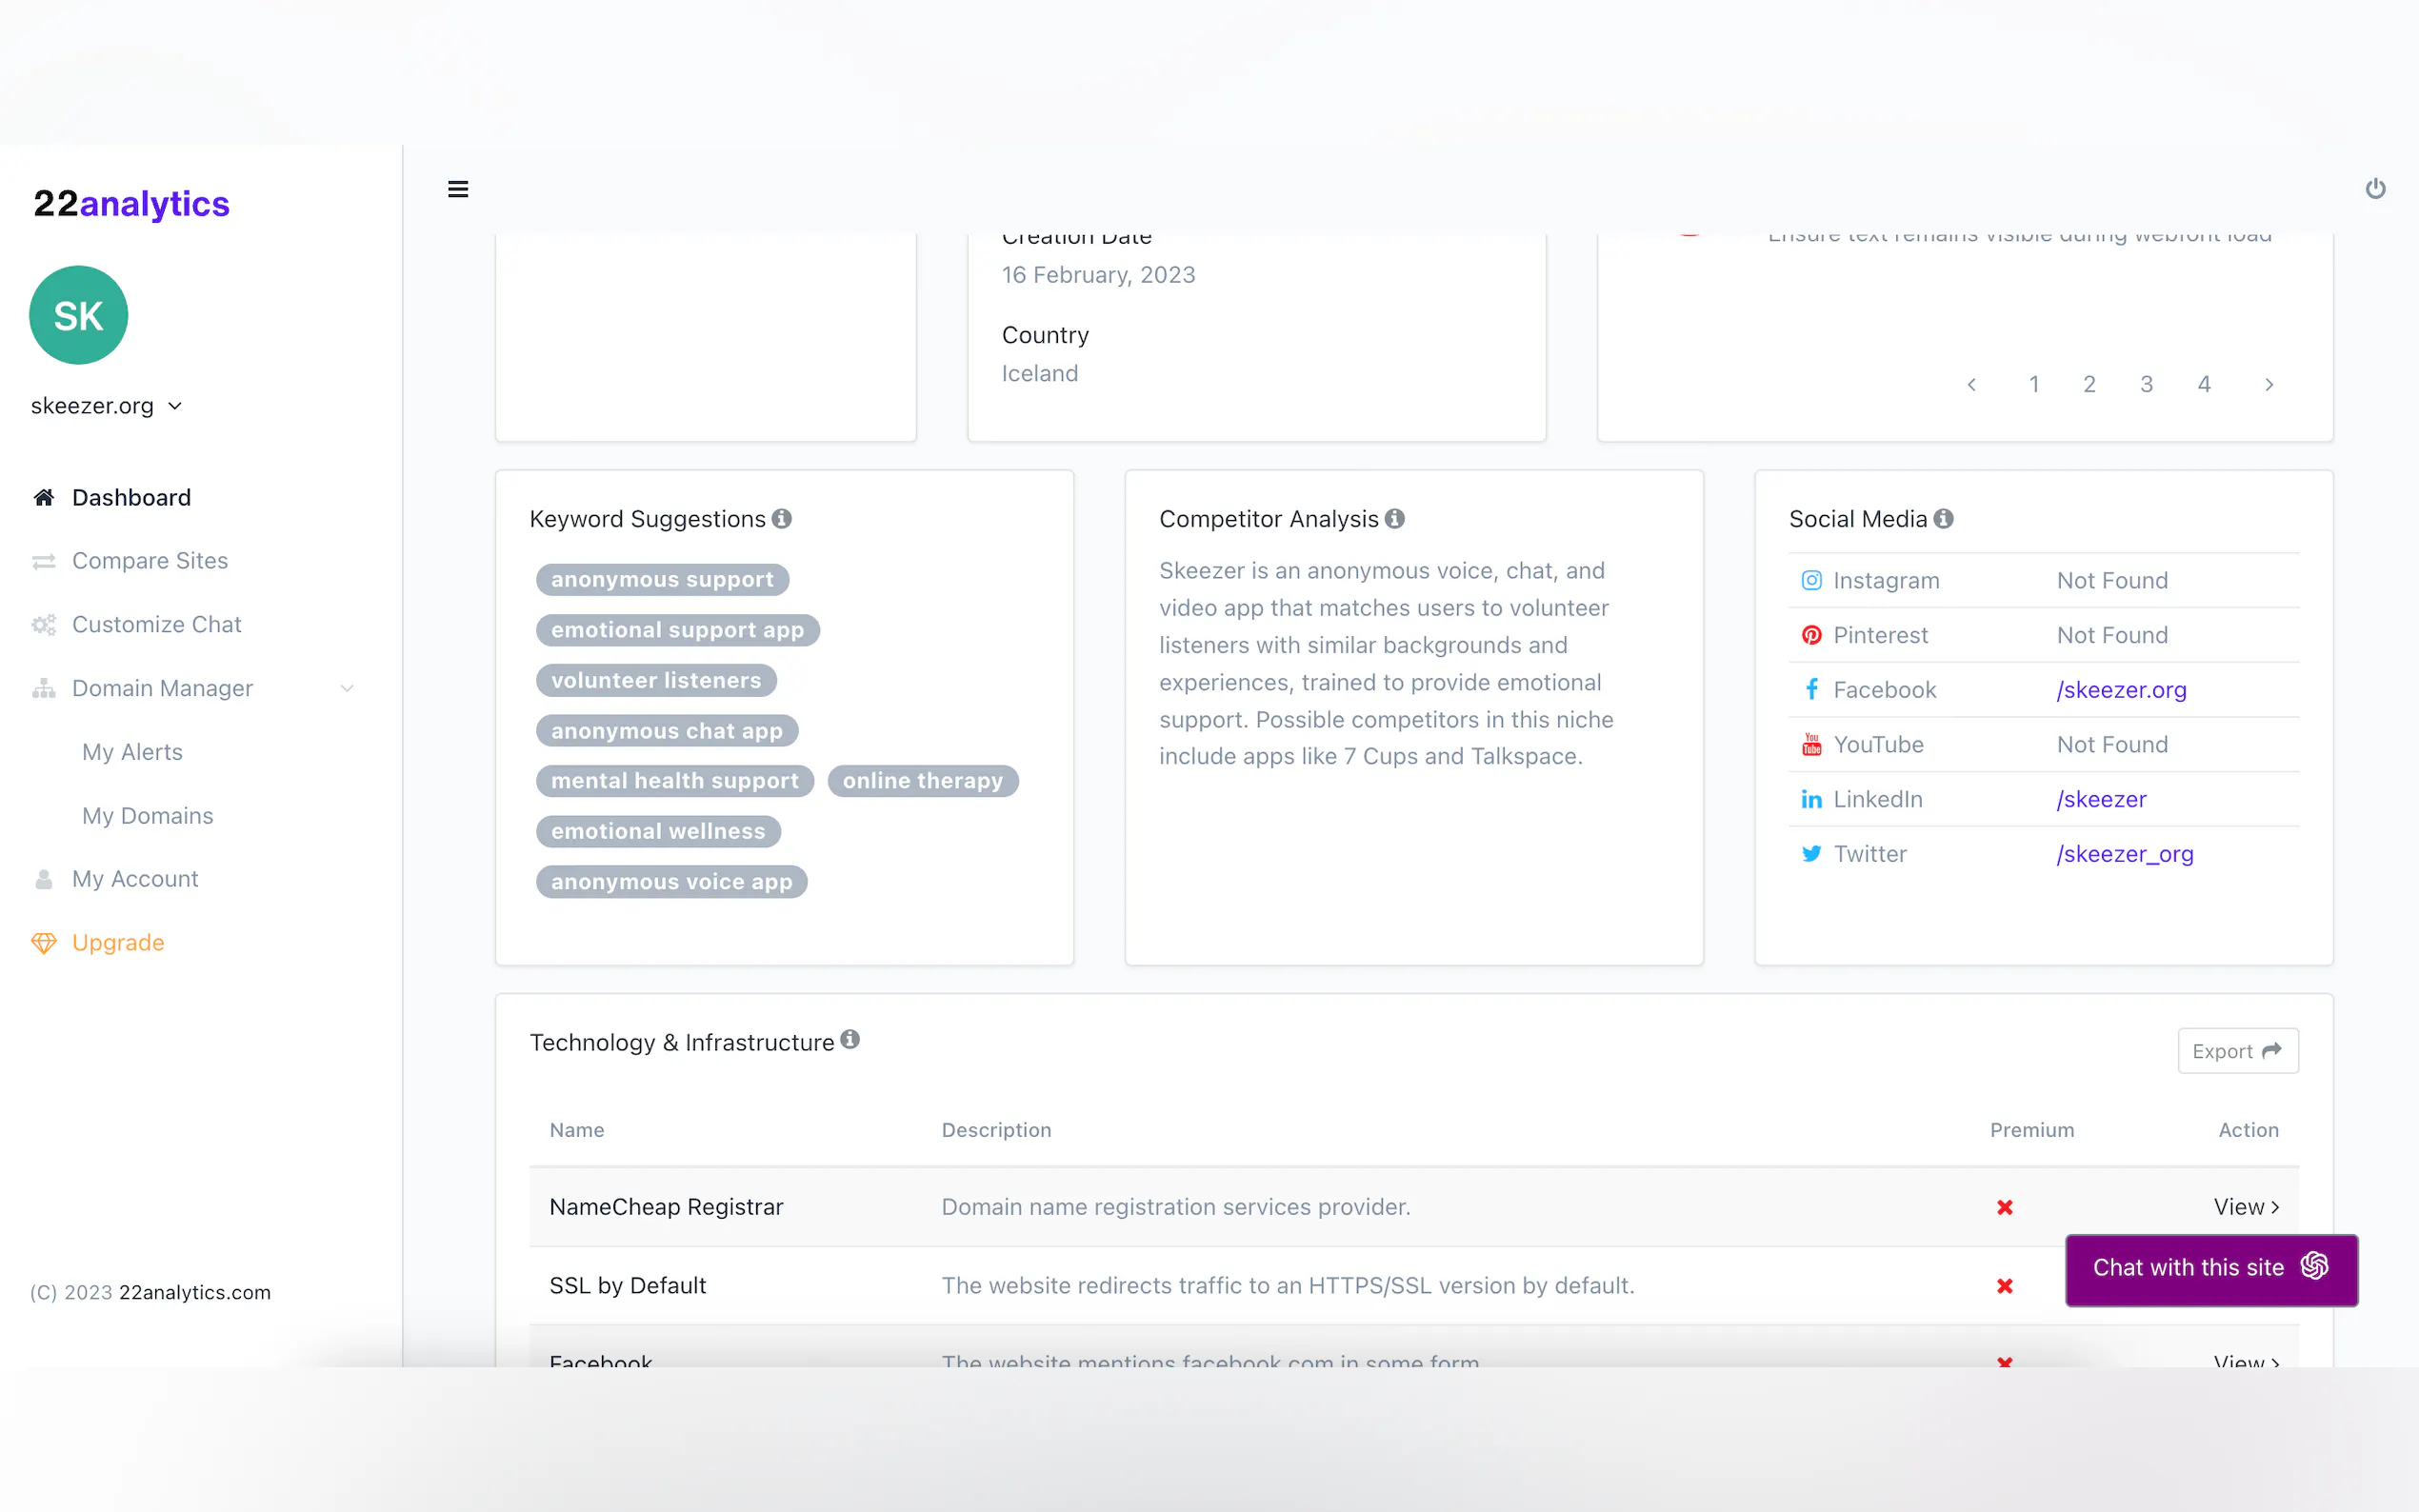Open the Twitter /skeezer_org link
This screenshot has width=2419, height=1512.
[x=2125, y=854]
